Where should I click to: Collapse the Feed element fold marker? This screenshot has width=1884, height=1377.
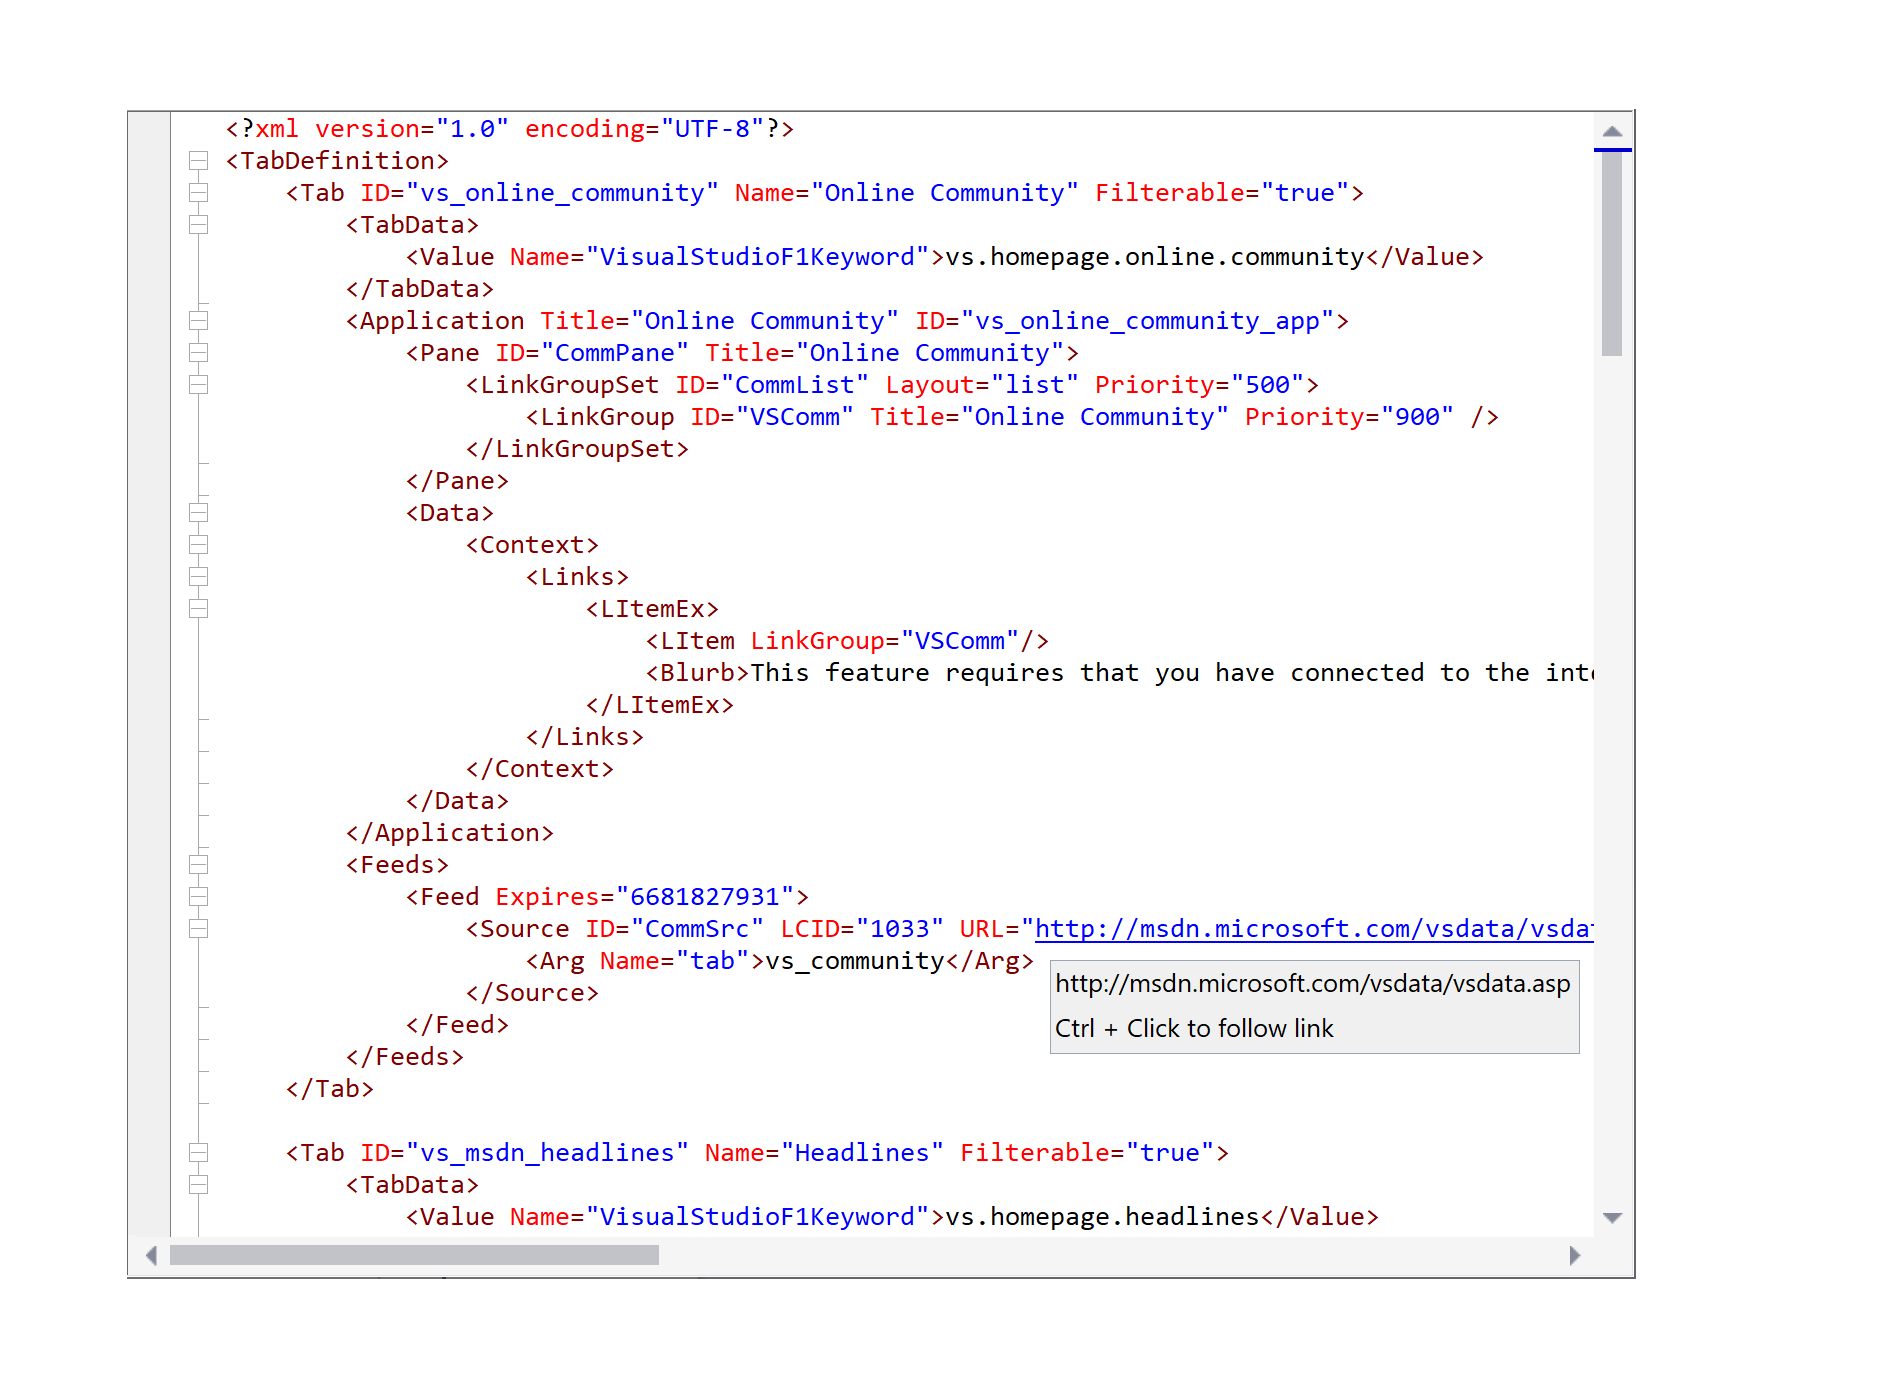pyautogui.click(x=199, y=896)
